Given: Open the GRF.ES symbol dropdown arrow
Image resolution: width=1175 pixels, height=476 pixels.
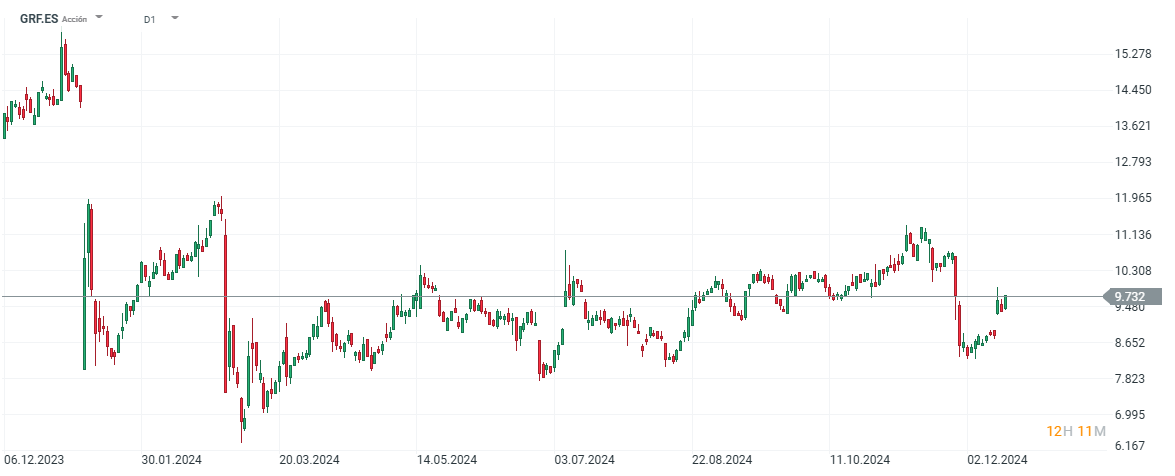Looking at the screenshot, I should (99, 18).
